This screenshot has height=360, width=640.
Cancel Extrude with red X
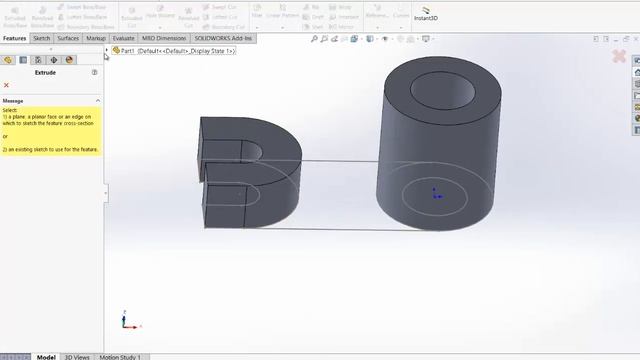pyautogui.click(x=6, y=85)
